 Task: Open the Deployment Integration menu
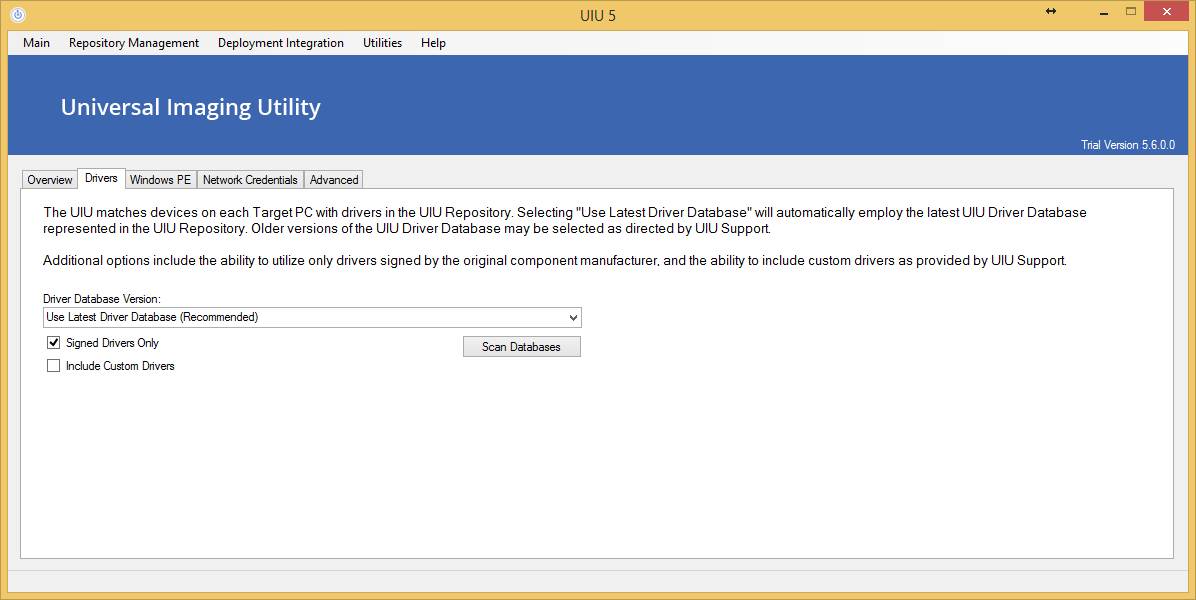pos(280,43)
